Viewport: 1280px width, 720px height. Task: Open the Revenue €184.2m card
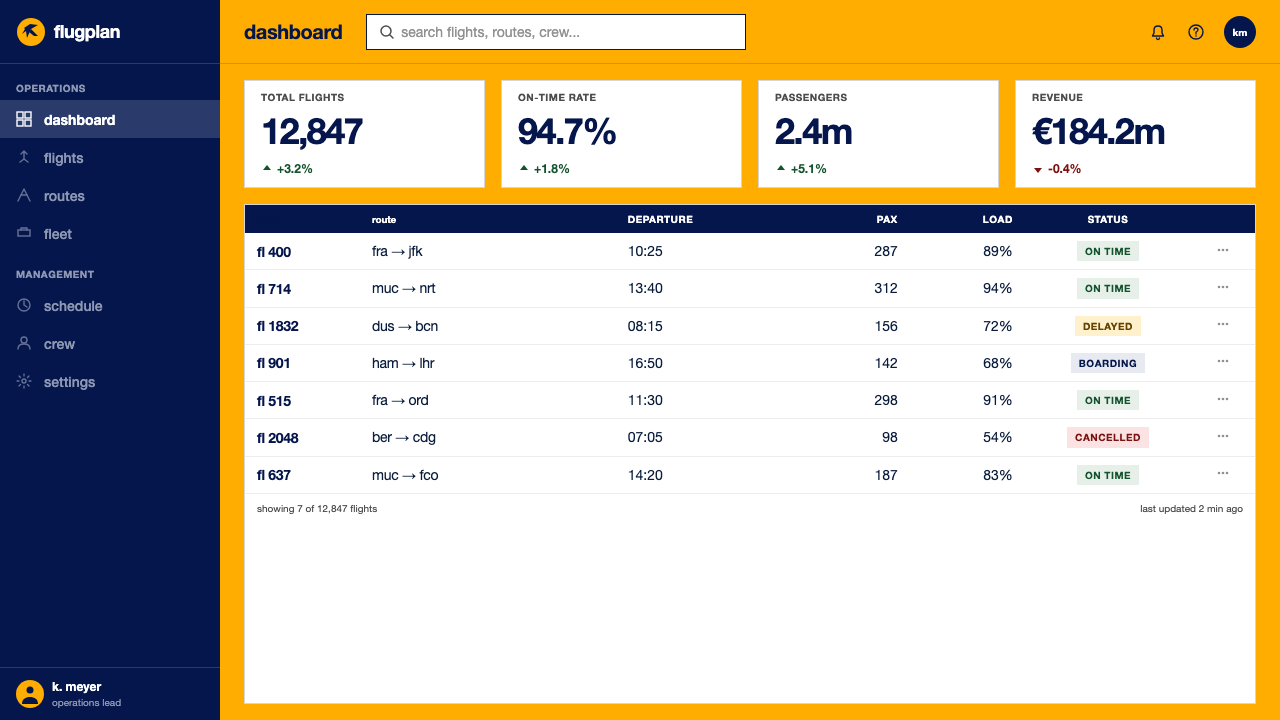point(1135,133)
